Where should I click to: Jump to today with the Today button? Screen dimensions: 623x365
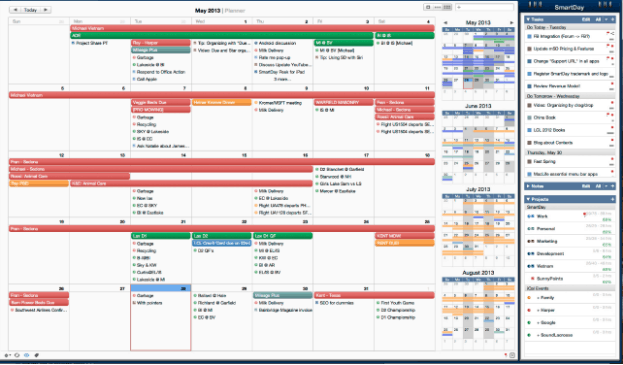tap(31, 10)
